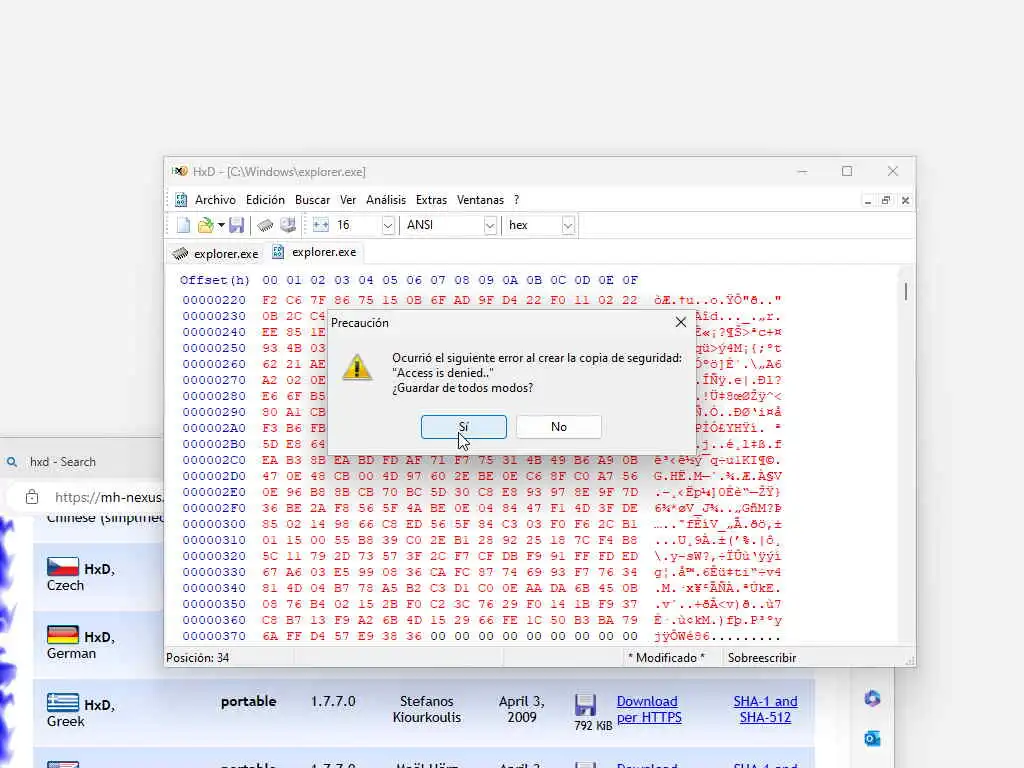The image size is (1024, 768).
Task: Minimize the inner document window
Action: pos(867,200)
